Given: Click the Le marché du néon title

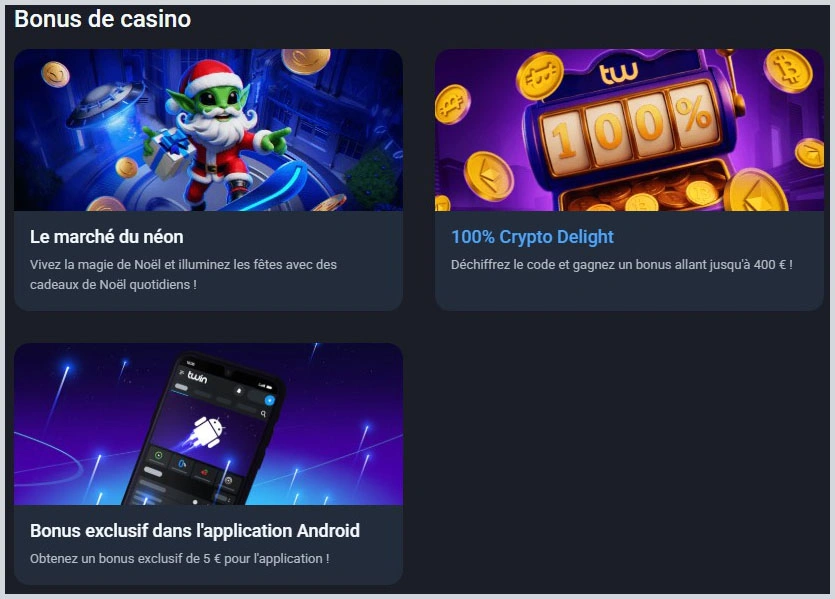Looking at the screenshot, I should (107, 237).
